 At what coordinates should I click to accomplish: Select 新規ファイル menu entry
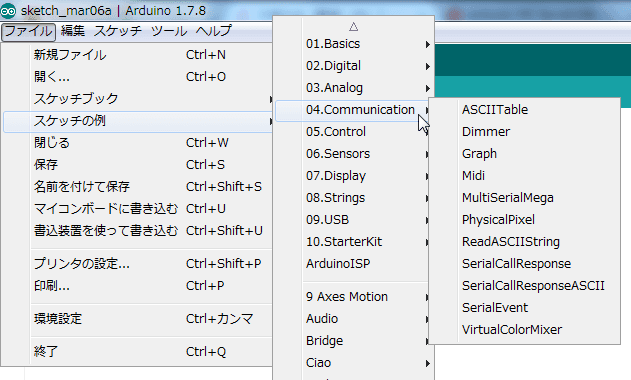point(138,55)
